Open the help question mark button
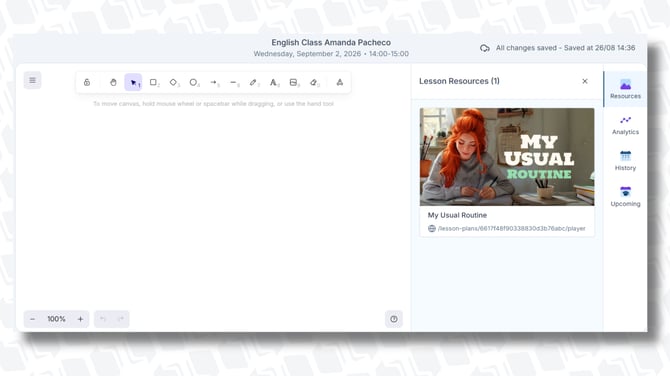This screenshot has width=670, height=376. [x=394, y=319]
